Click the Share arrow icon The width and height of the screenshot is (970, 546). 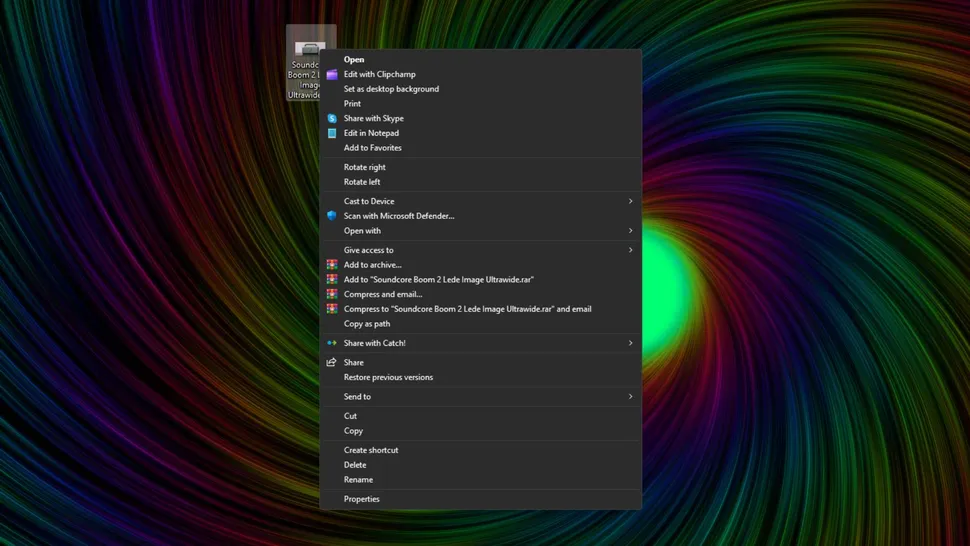(x=332, y=362)
